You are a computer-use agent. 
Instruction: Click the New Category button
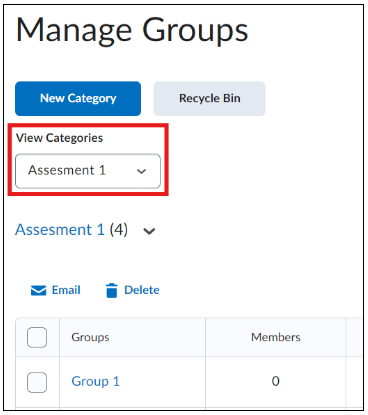[78, 99]
